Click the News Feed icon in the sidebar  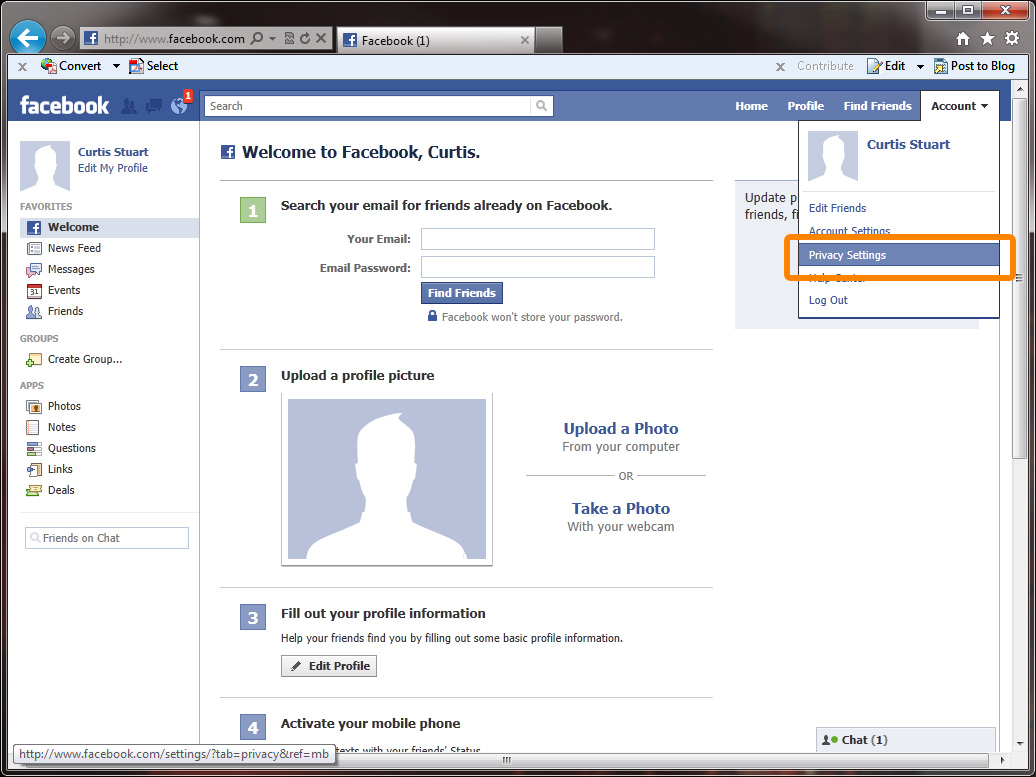pyautogui.click(x=34, y=248)
